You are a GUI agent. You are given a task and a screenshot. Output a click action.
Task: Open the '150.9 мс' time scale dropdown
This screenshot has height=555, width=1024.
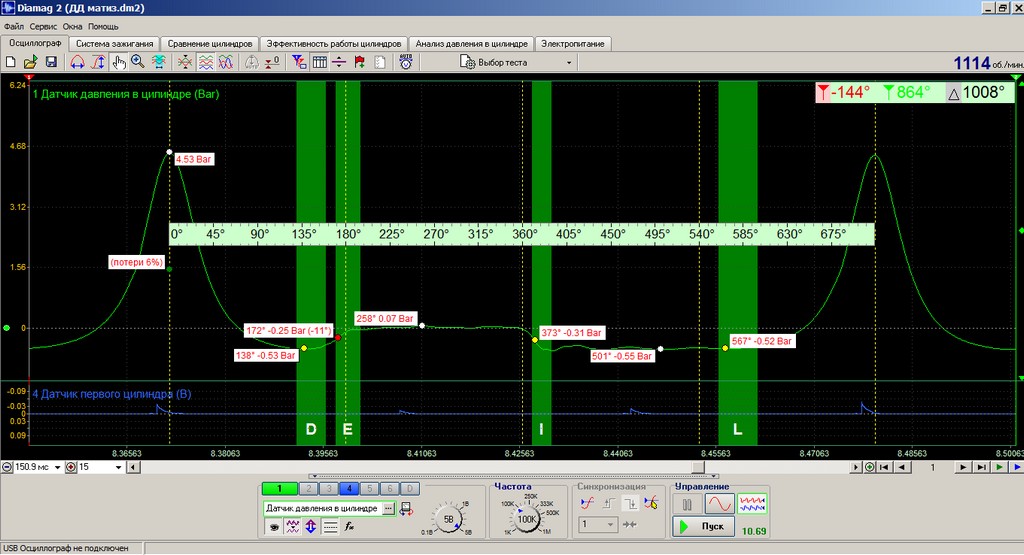pyautogui.click(x=57, y=468)
